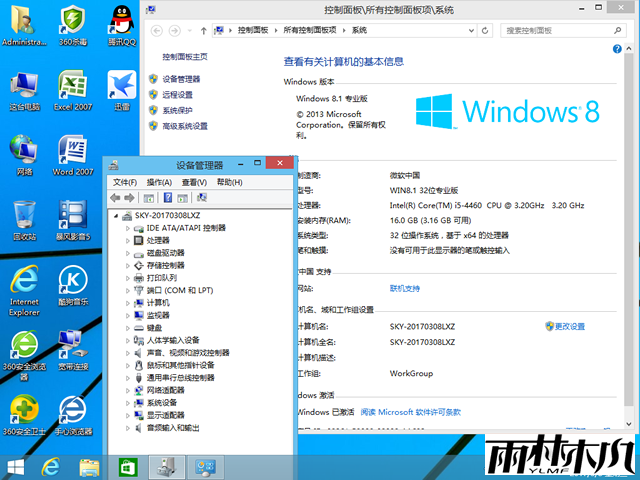Open the recent locations dropdown arrow
Image resolution: width=640 pixels, height=480 pixels.
coord(189,31)
